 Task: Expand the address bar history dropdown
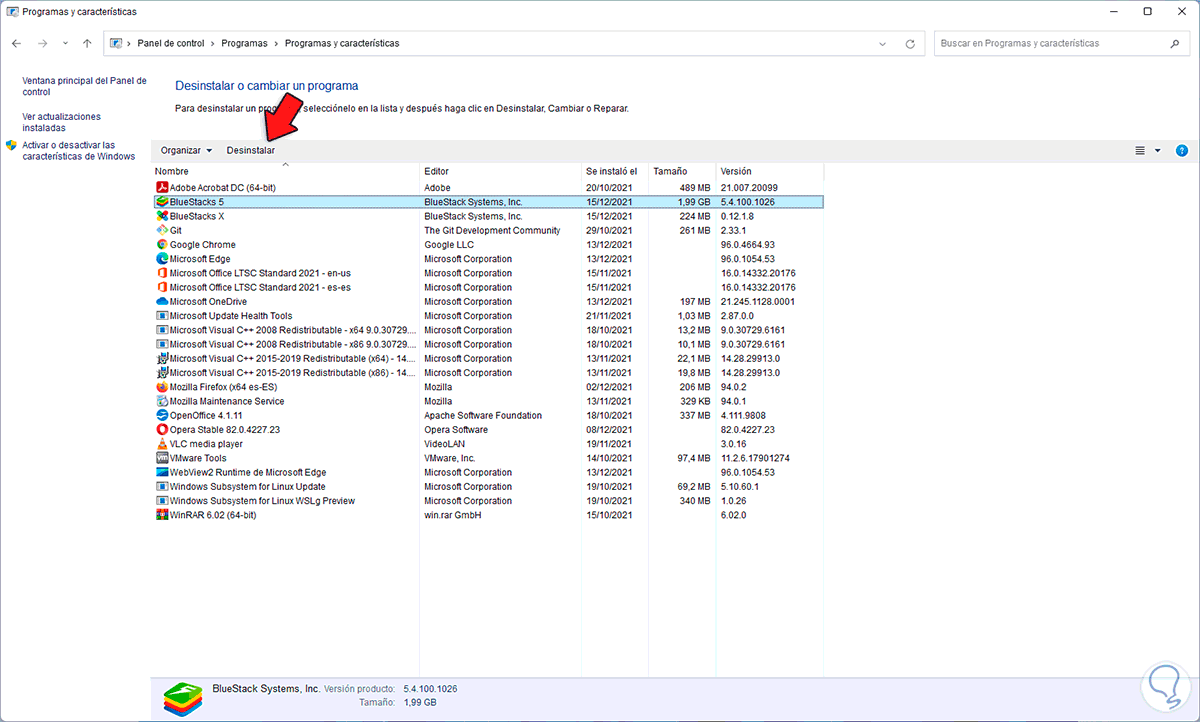coord(882,44)
